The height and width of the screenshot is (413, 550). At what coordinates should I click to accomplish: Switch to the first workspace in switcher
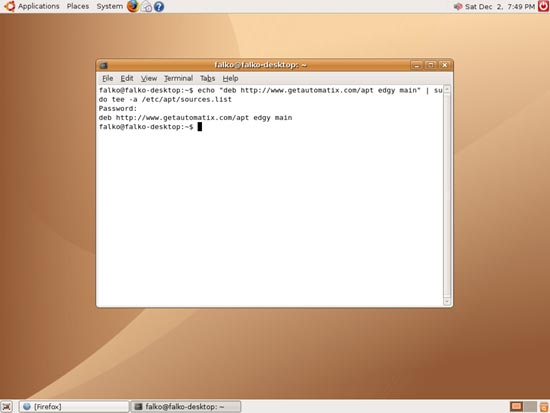[x=516, y=407]
